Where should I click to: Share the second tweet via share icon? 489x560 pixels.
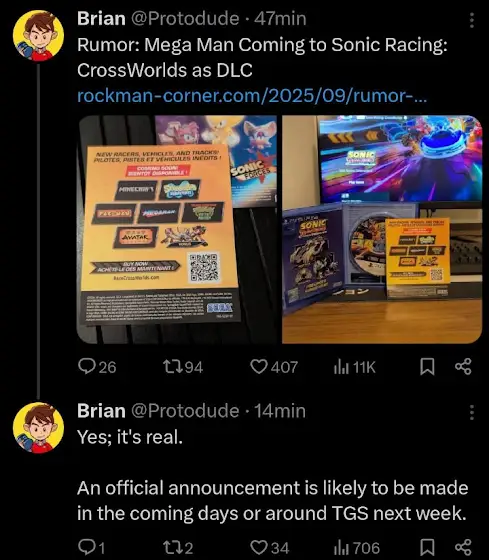tap(463, 548)
